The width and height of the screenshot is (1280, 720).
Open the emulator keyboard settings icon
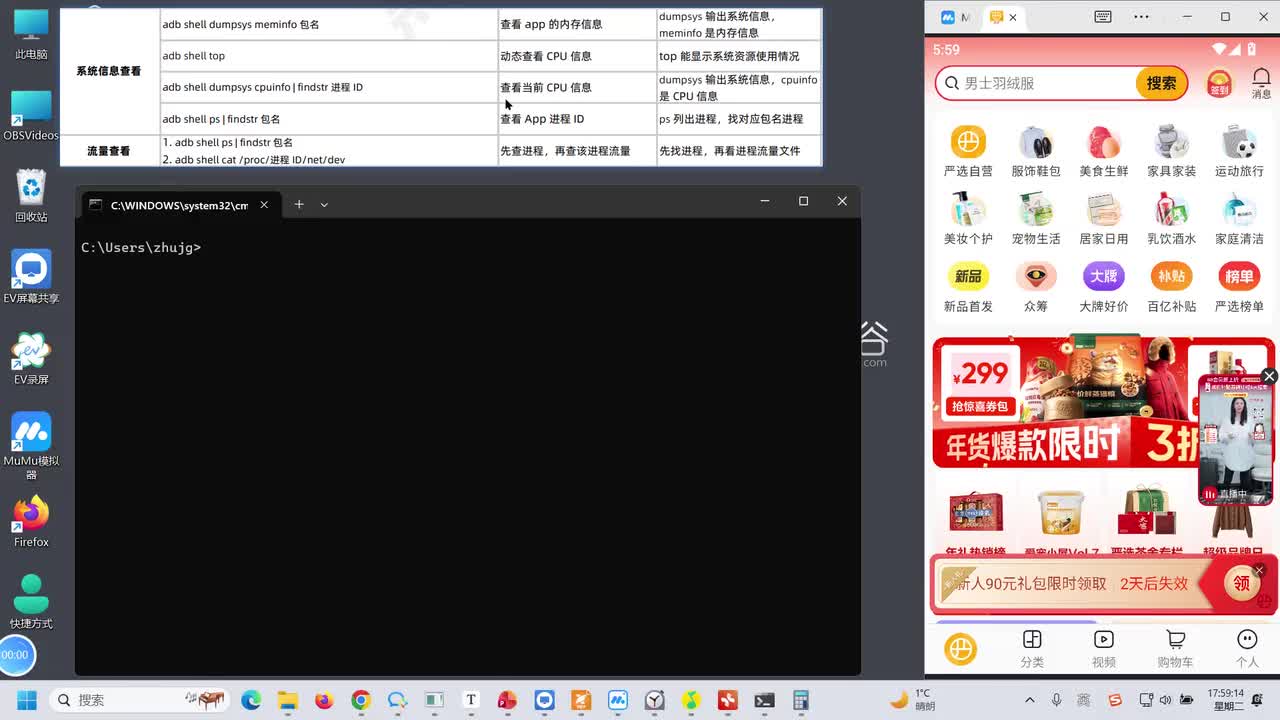1103,17
